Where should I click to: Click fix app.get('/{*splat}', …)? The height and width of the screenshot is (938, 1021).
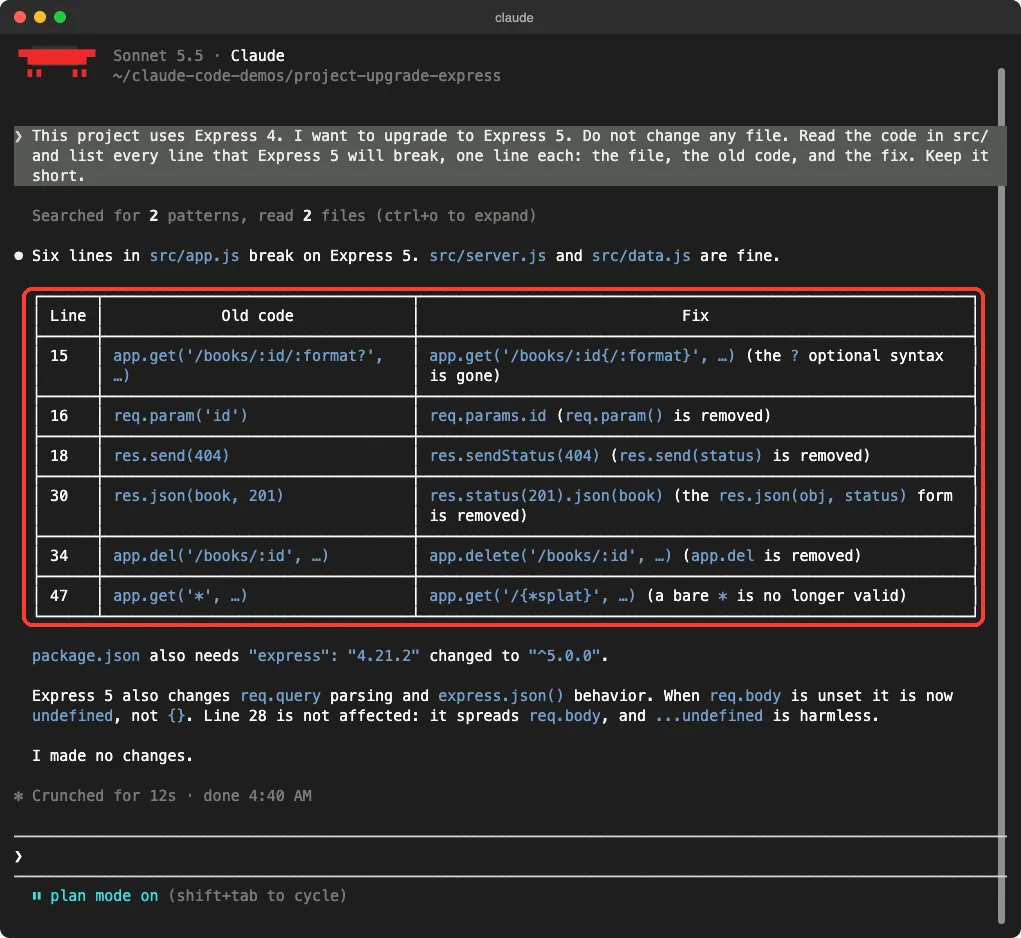coord(532,596)
